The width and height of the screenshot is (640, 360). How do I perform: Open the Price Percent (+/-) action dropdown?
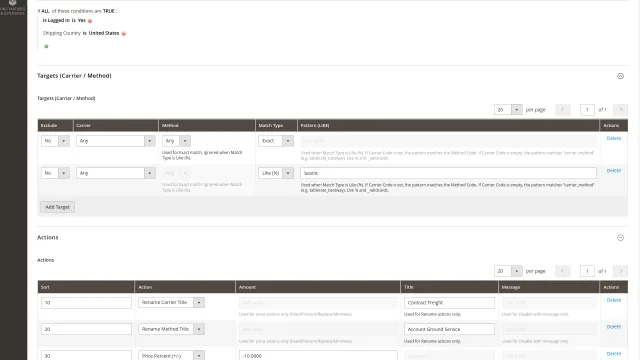(171, 356)
